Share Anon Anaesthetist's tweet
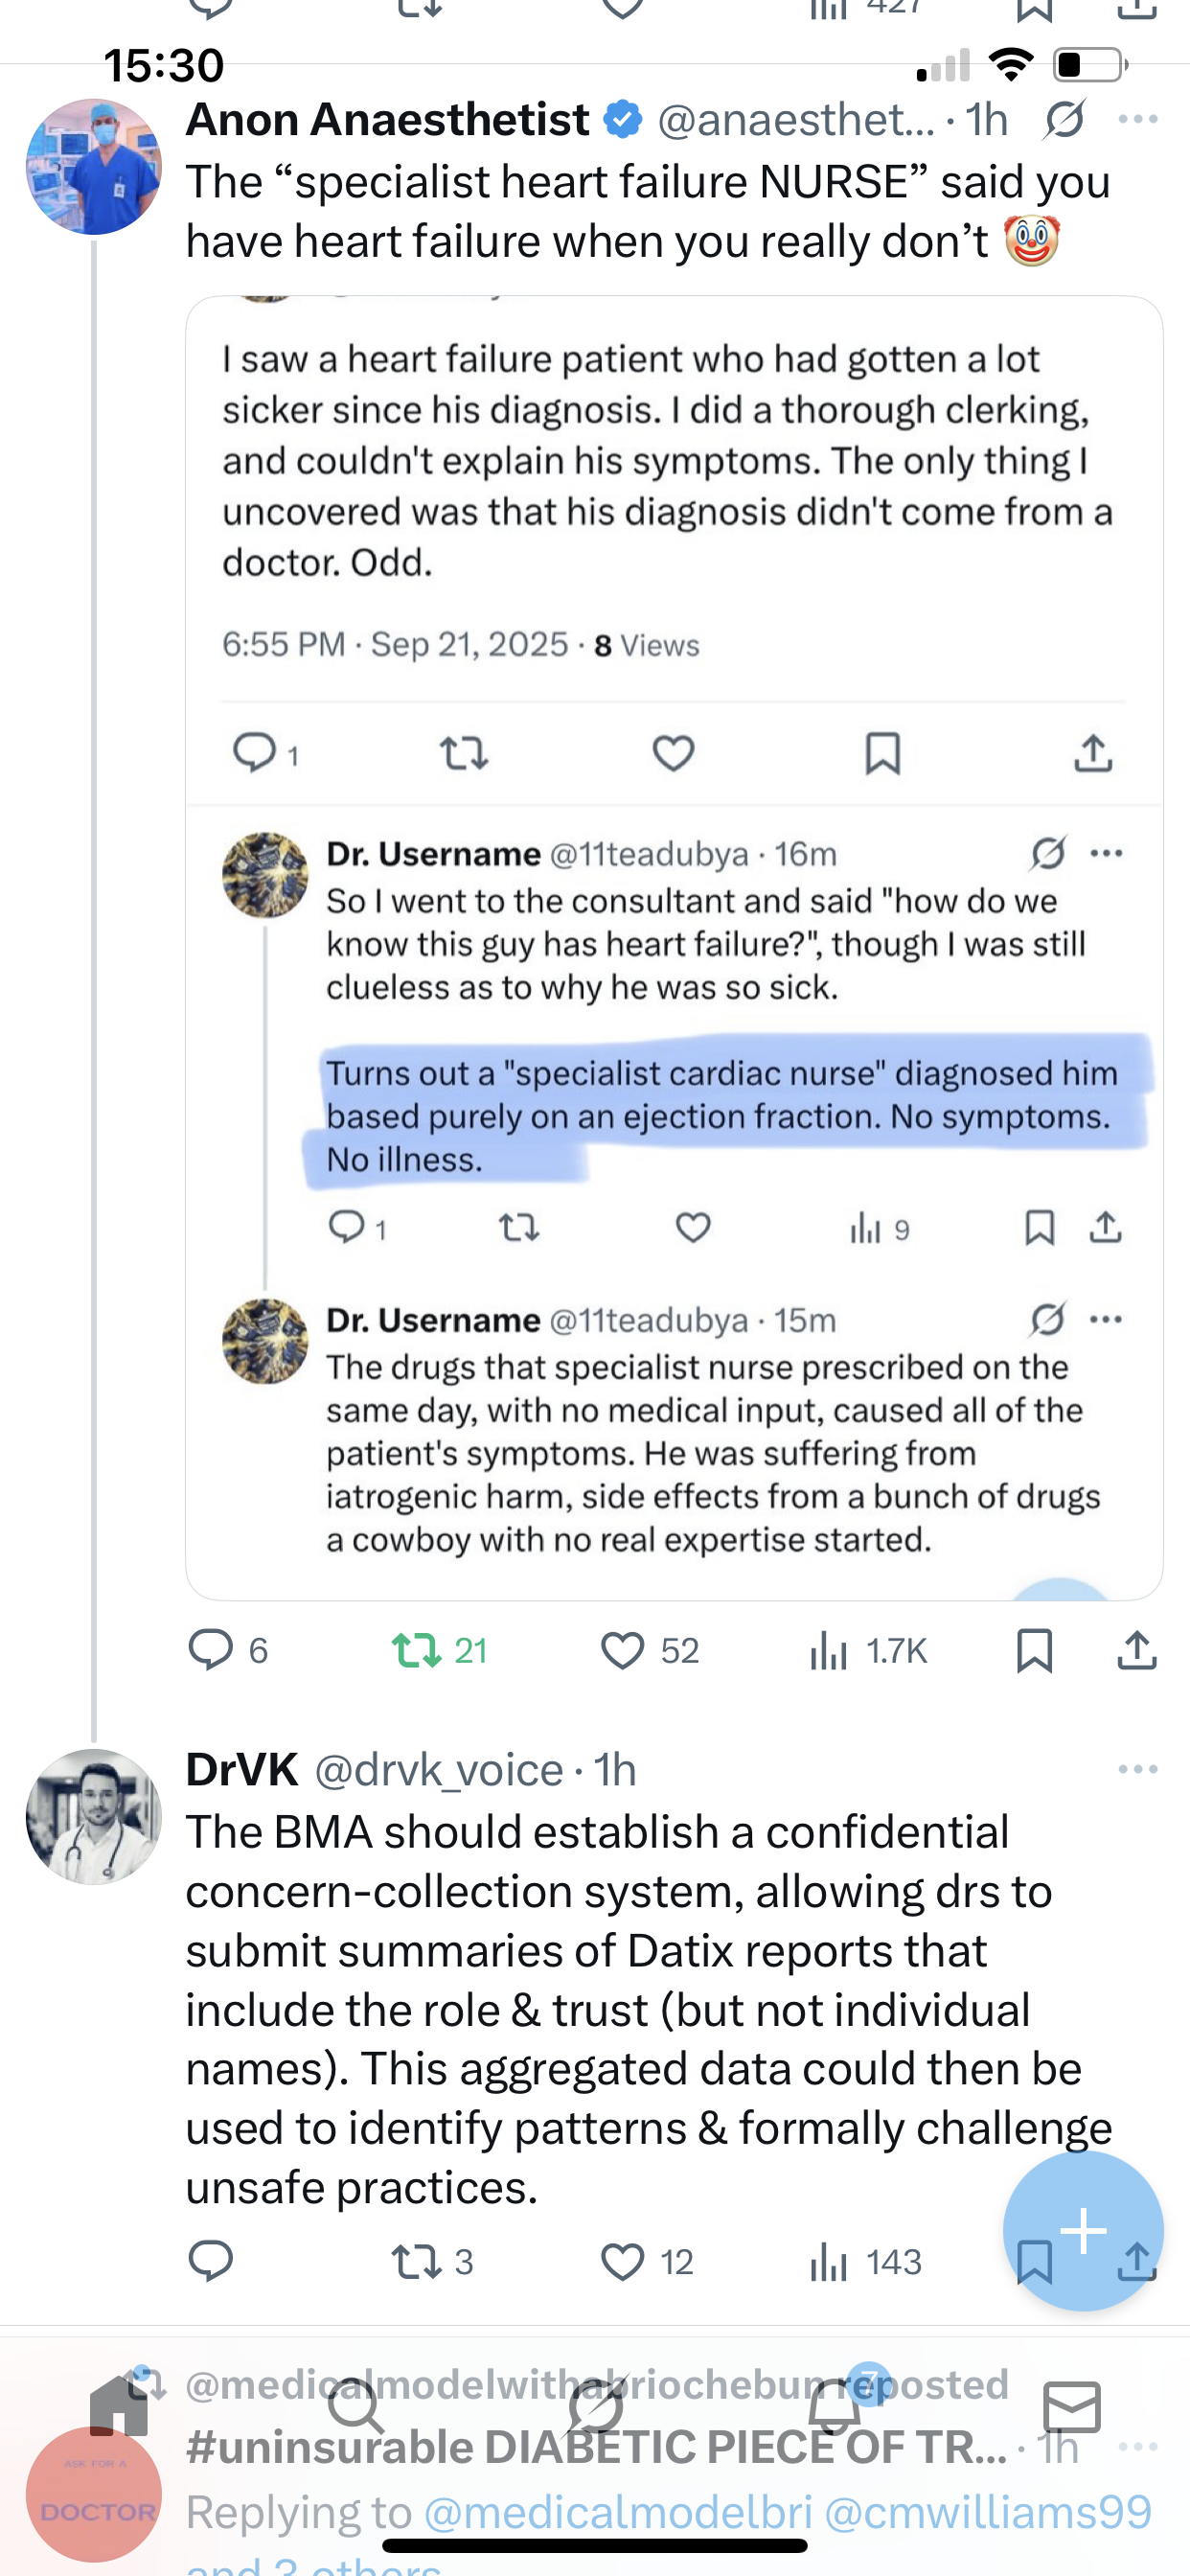This screenshot has height=2576, width=1190. [1137, 1650]
